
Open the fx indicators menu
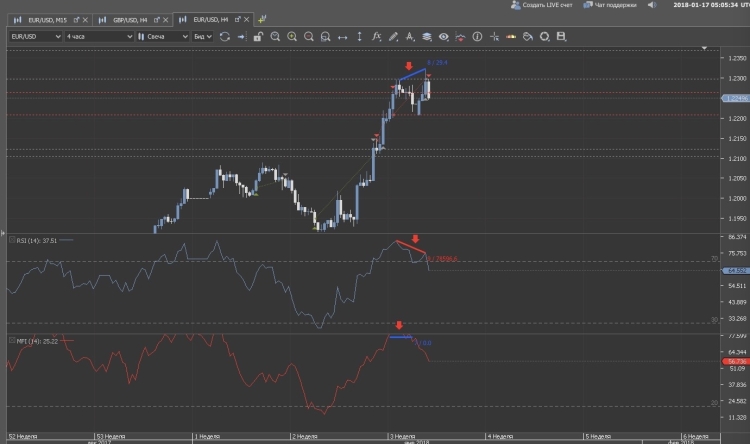(376, 36)
